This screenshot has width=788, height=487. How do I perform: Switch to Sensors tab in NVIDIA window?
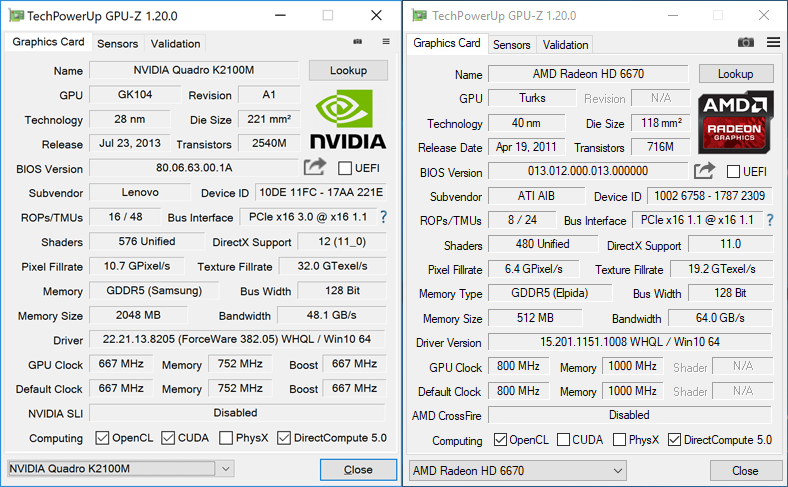pos(118,44)
